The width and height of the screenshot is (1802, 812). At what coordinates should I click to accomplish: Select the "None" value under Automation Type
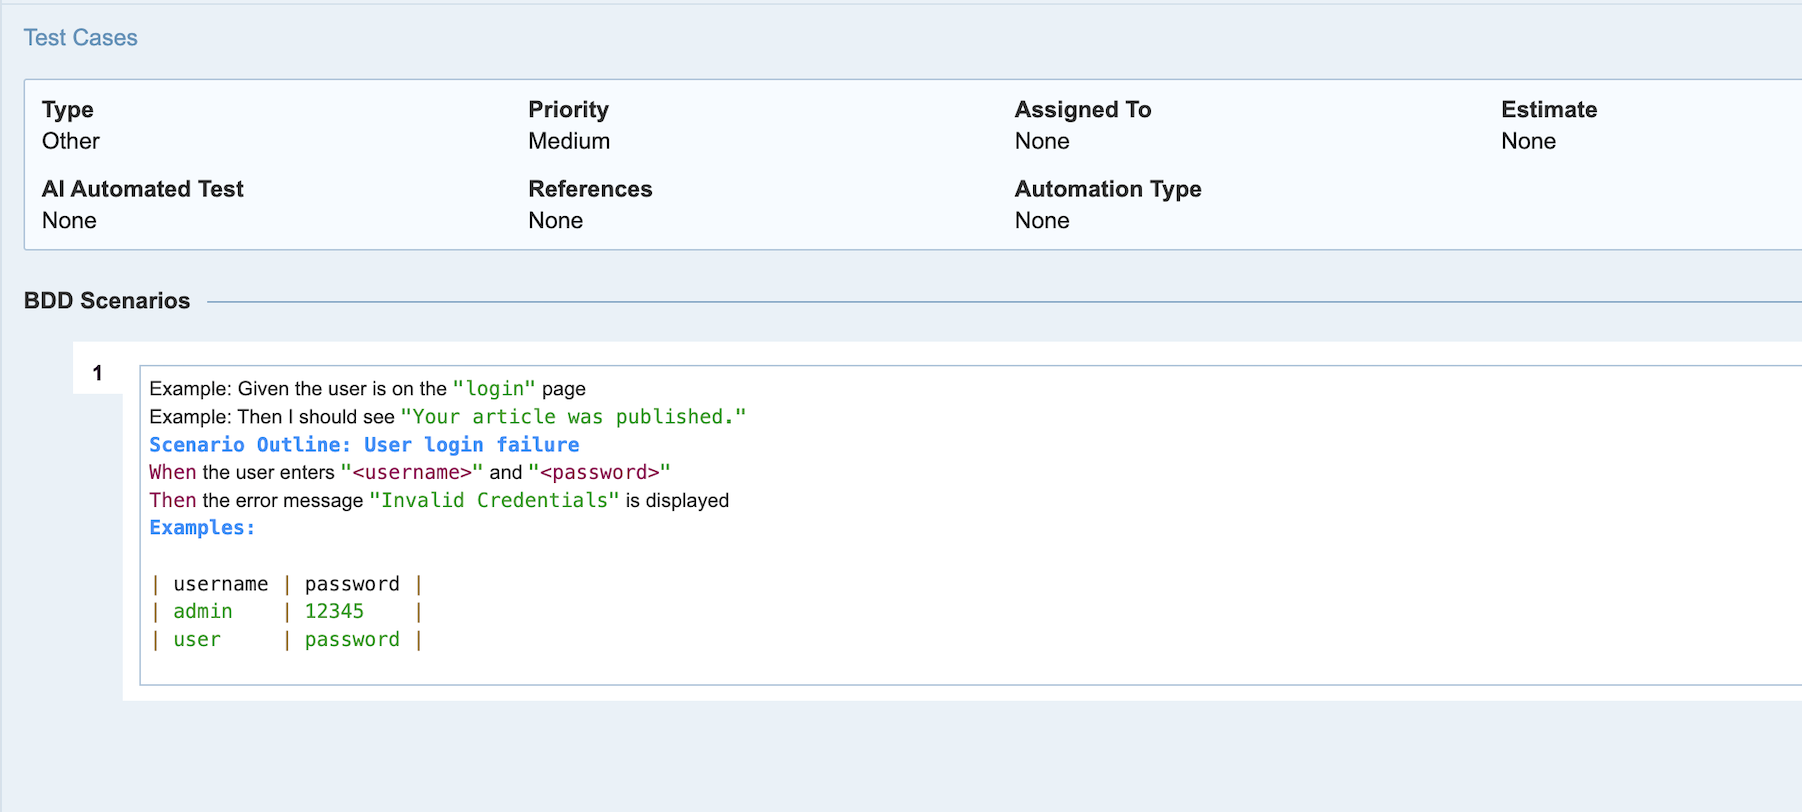click(x=1042, y=220)
